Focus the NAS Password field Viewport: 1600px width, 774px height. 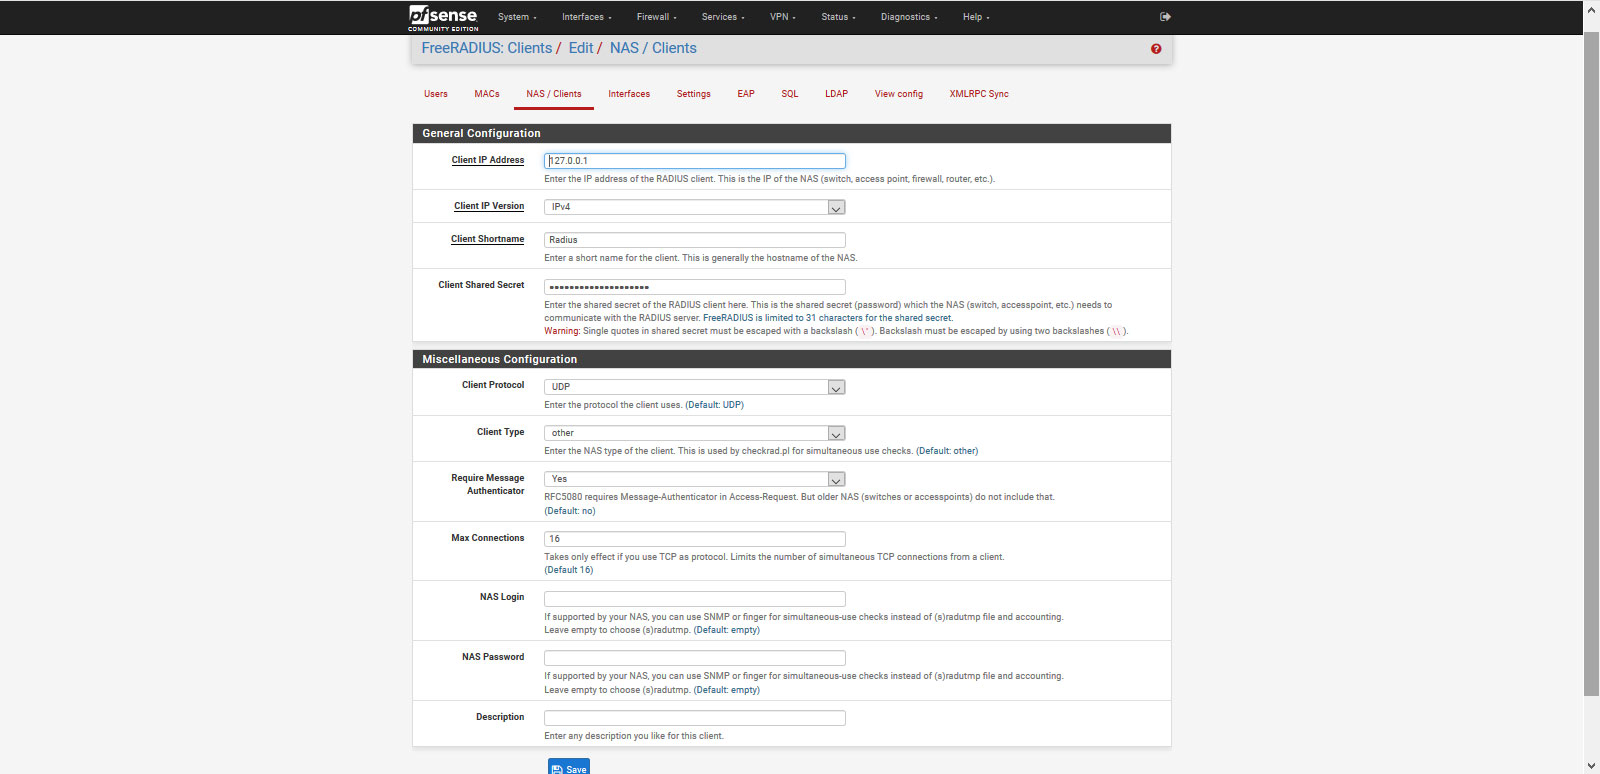click(x=695, y=658)
